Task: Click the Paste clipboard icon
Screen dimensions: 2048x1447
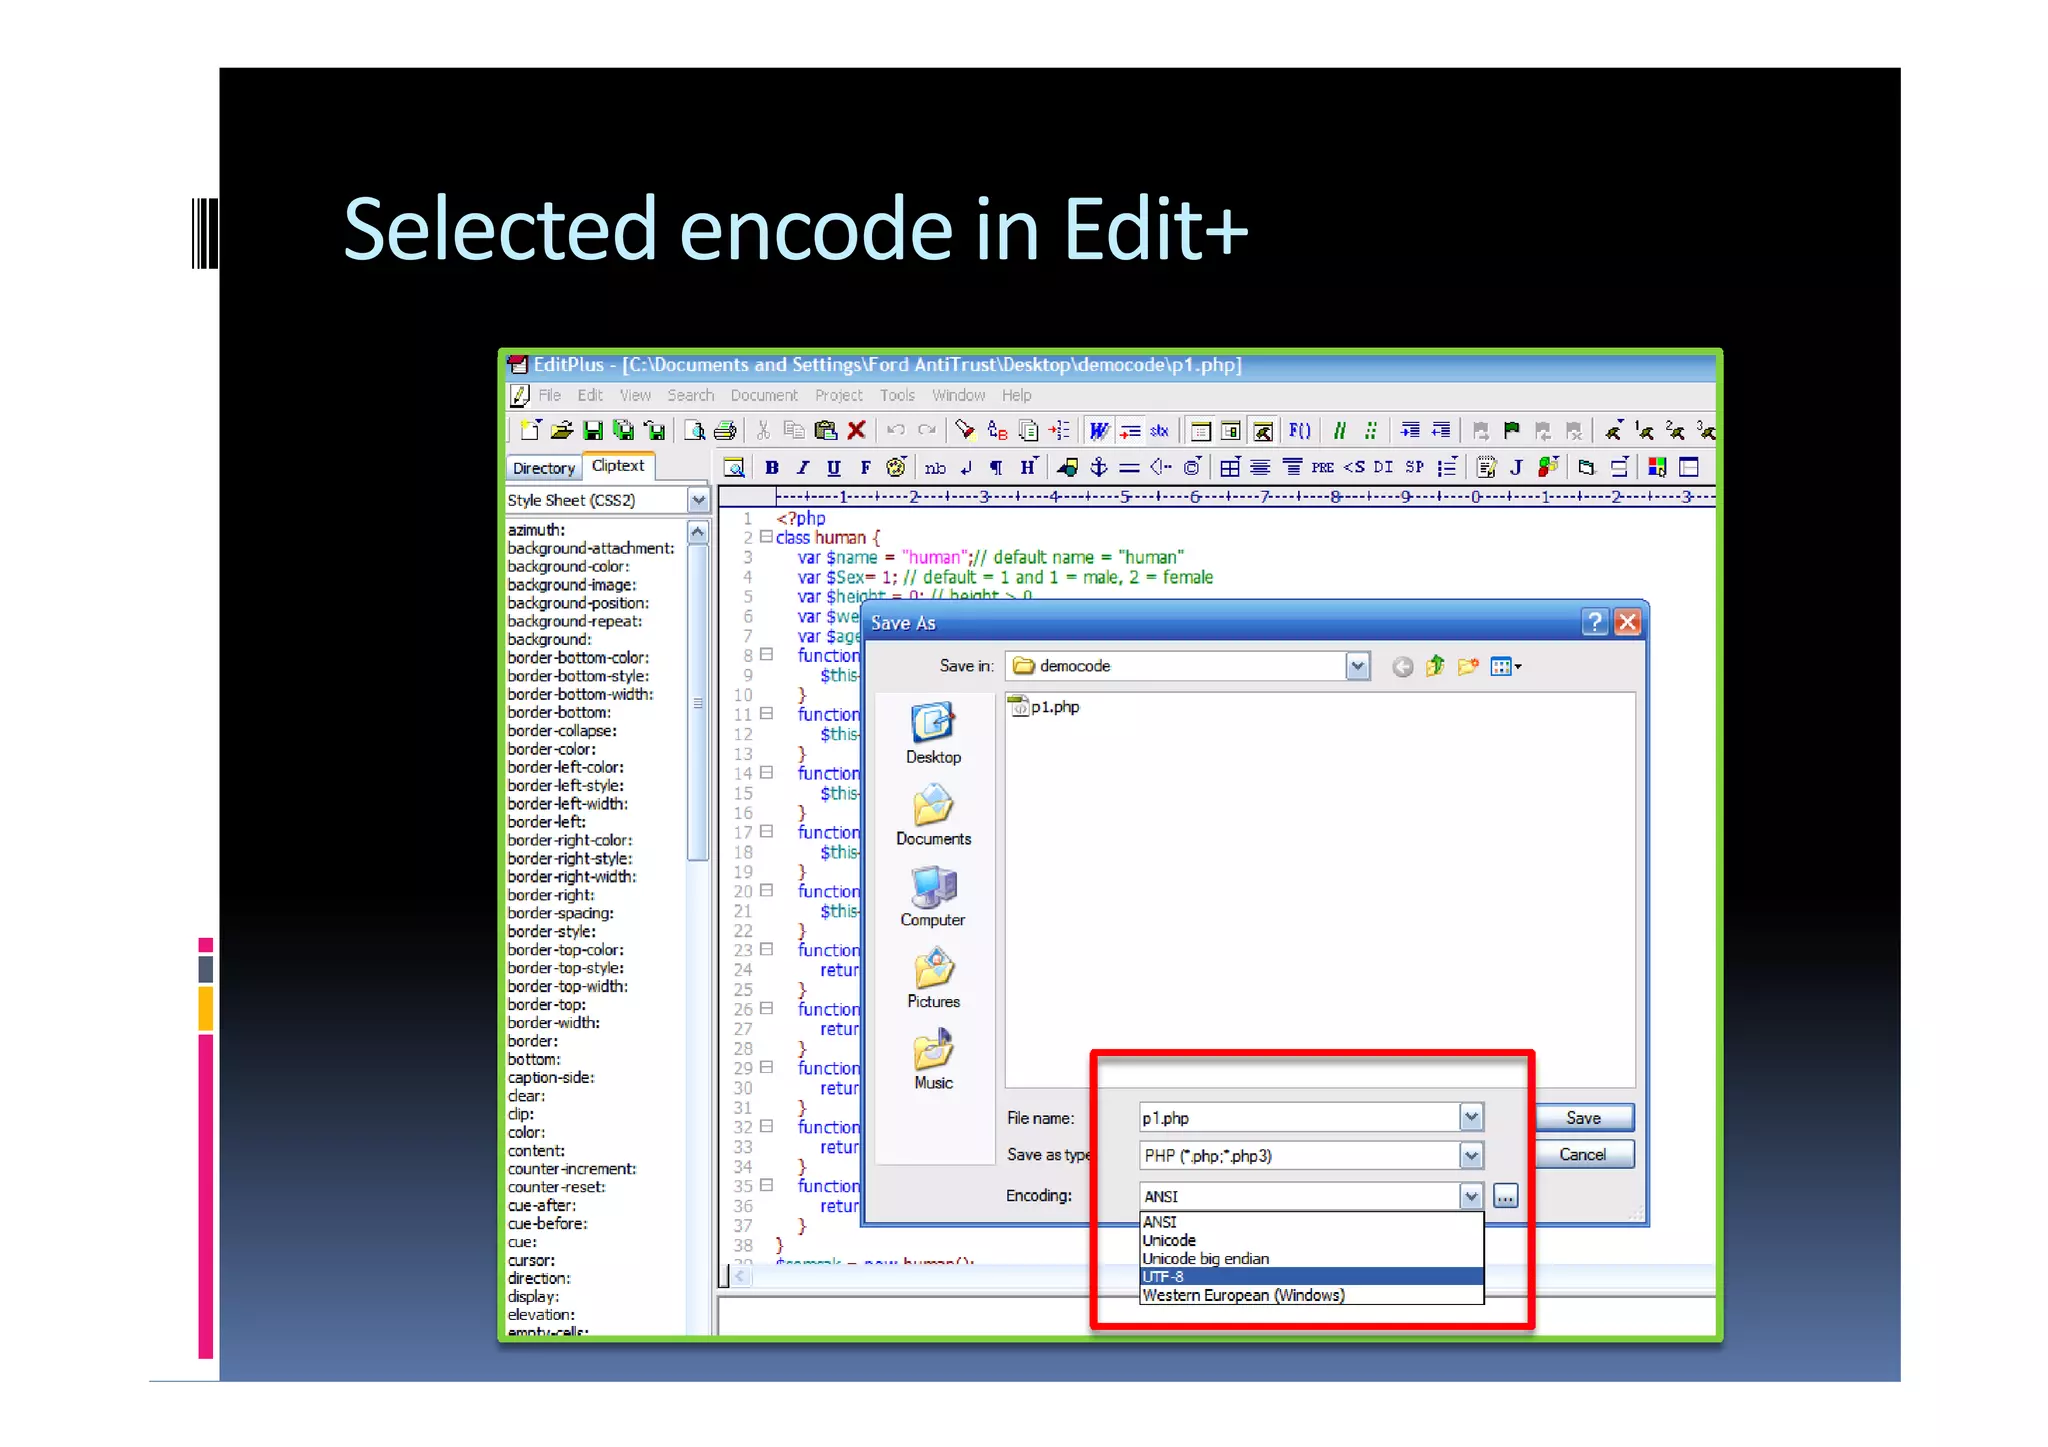Action: [x=825, y=431]
